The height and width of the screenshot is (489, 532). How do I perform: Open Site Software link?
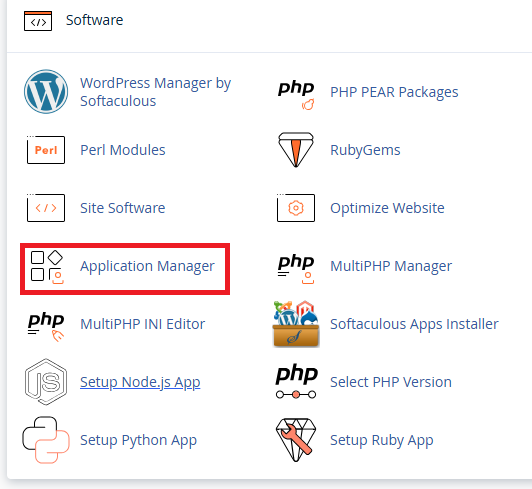point(122,208)
